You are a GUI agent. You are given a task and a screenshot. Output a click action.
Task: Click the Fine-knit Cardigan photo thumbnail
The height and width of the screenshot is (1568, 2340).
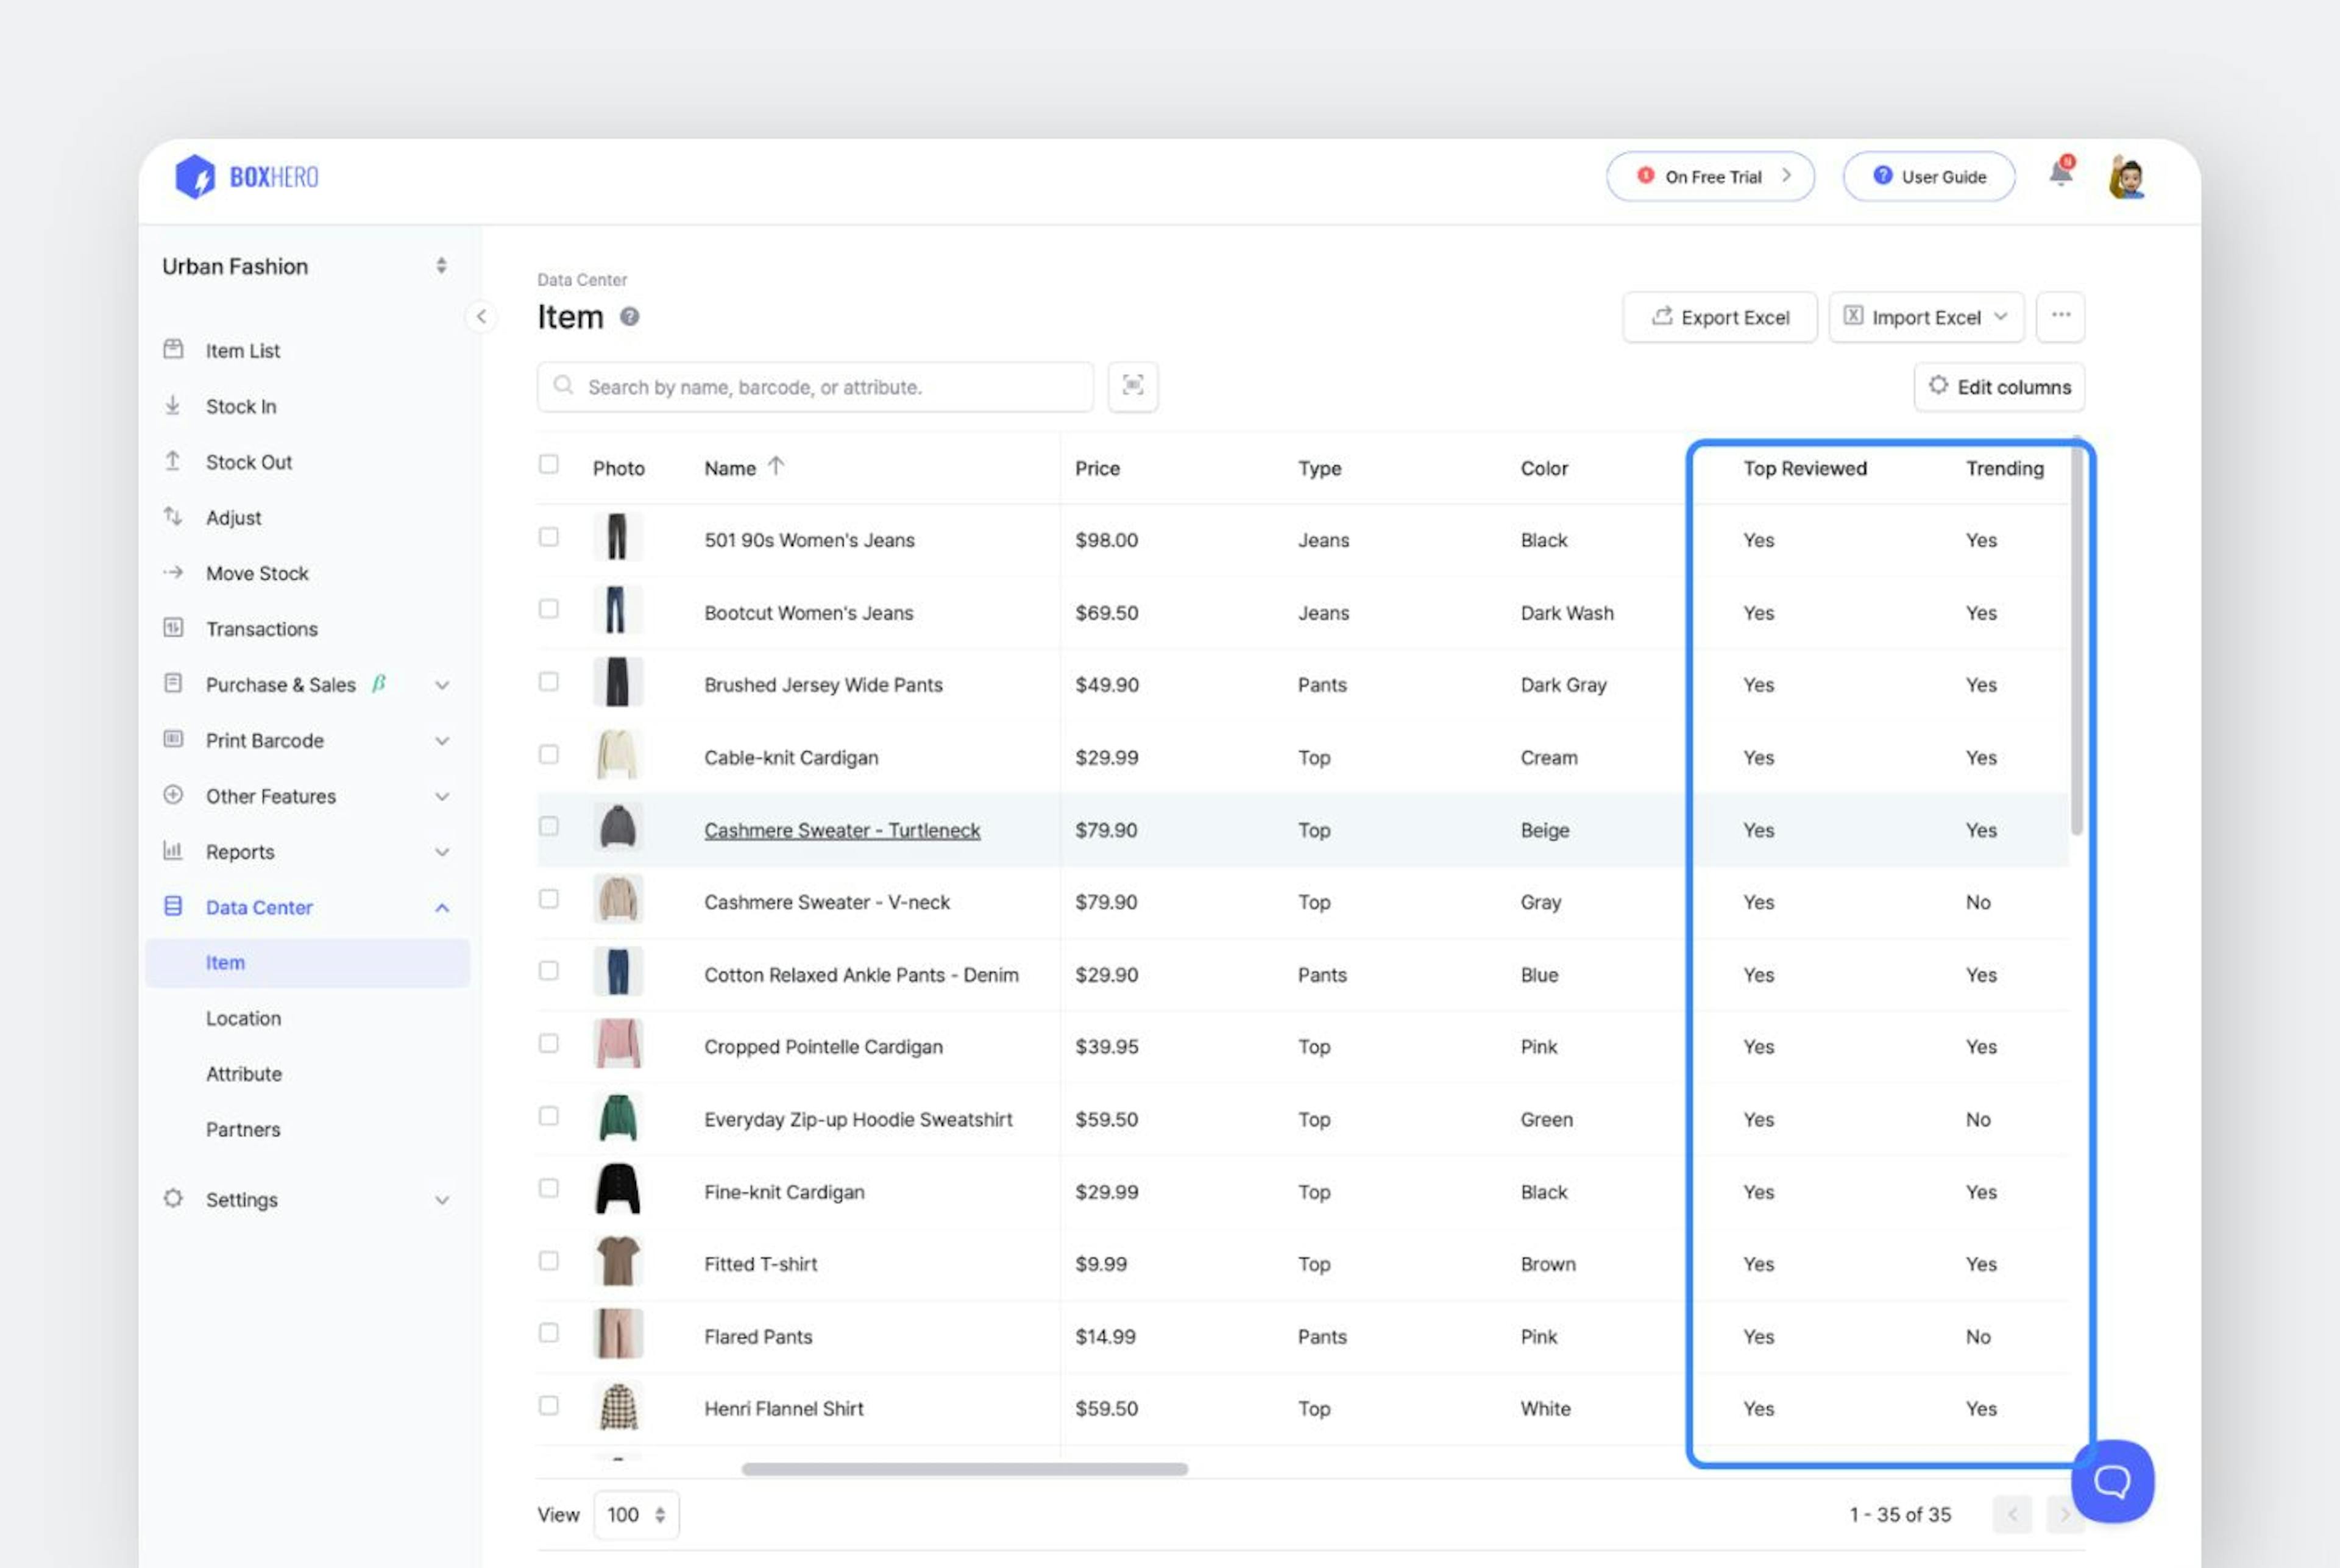point(618,1189)
